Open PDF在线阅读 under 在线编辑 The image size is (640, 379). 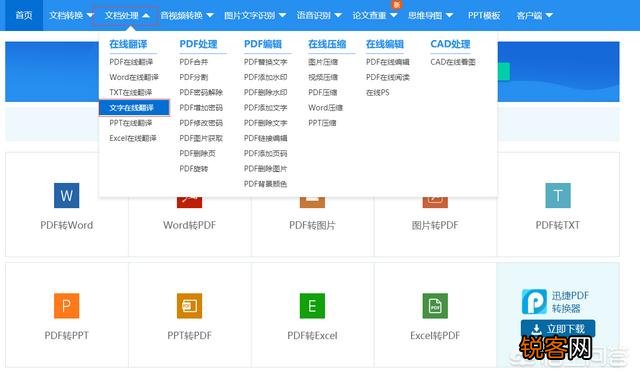[388, 77]
